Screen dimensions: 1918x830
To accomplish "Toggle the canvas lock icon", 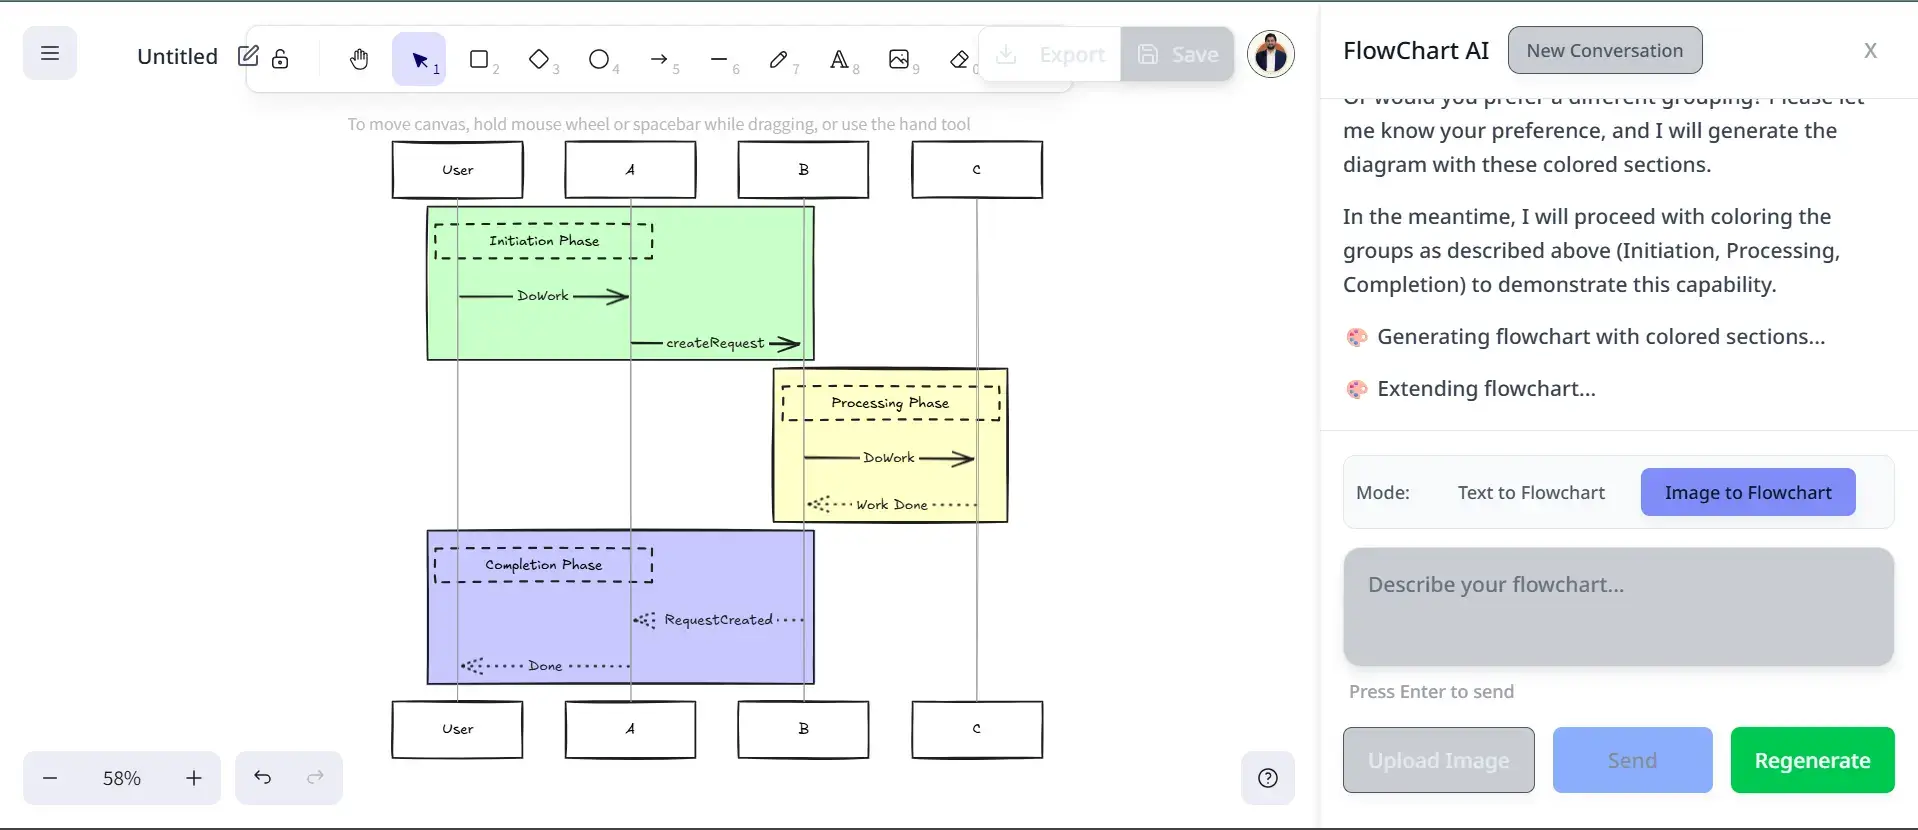I will 281,59.
